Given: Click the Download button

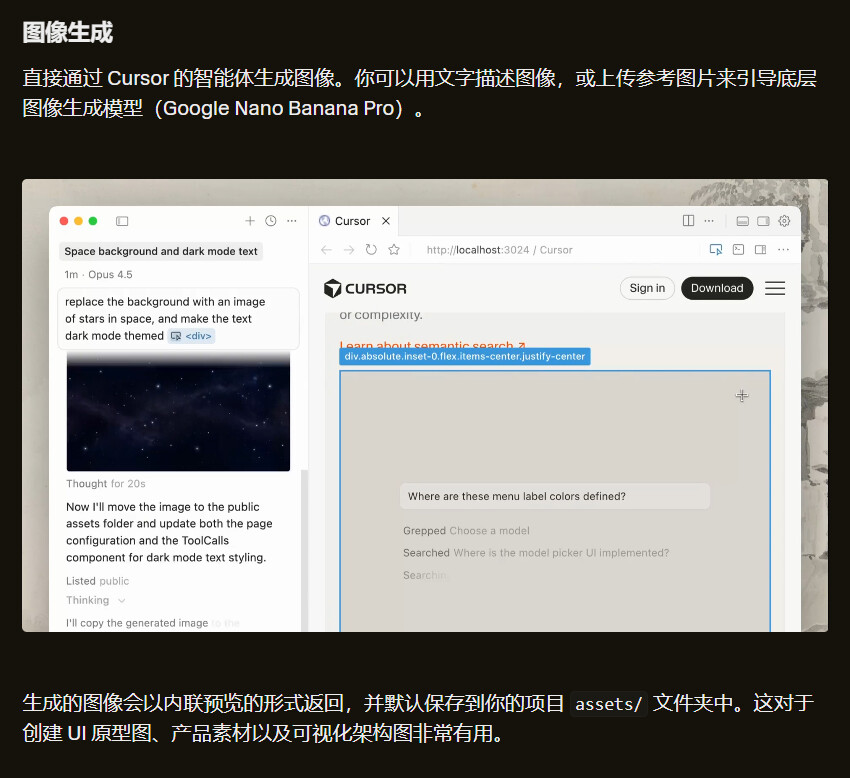Looking at the screenshot, I should tap(717, 288).
